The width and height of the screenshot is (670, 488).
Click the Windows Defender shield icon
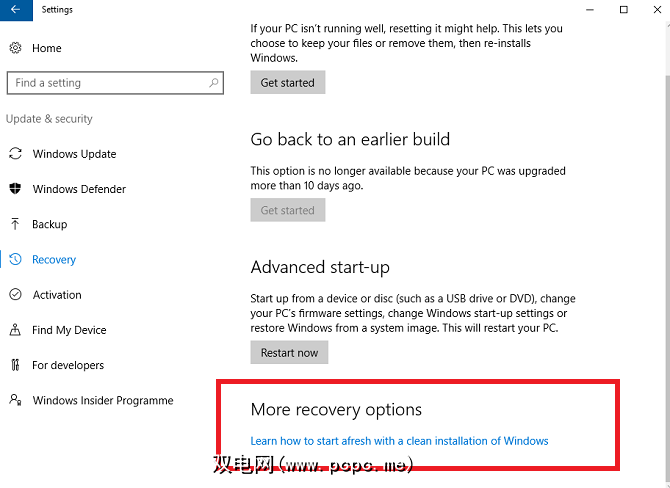coord(15,189)
